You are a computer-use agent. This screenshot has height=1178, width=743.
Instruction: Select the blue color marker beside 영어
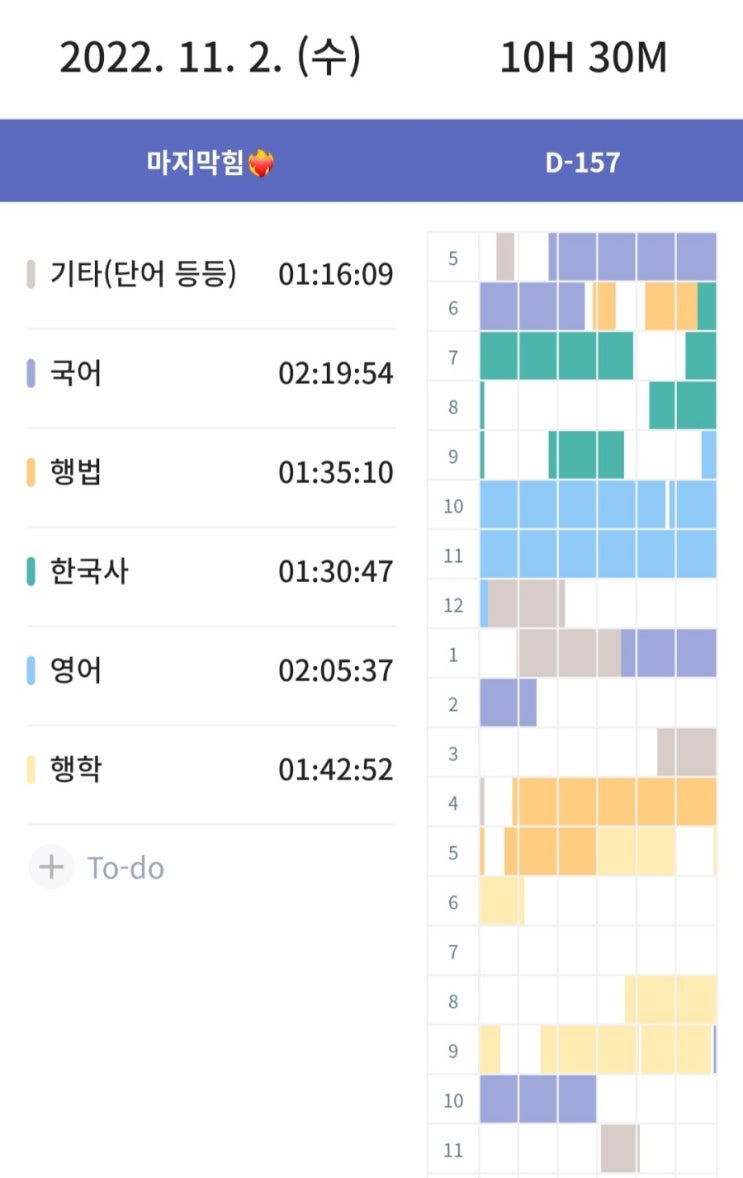pyautogui.click(x=31, y=670)
